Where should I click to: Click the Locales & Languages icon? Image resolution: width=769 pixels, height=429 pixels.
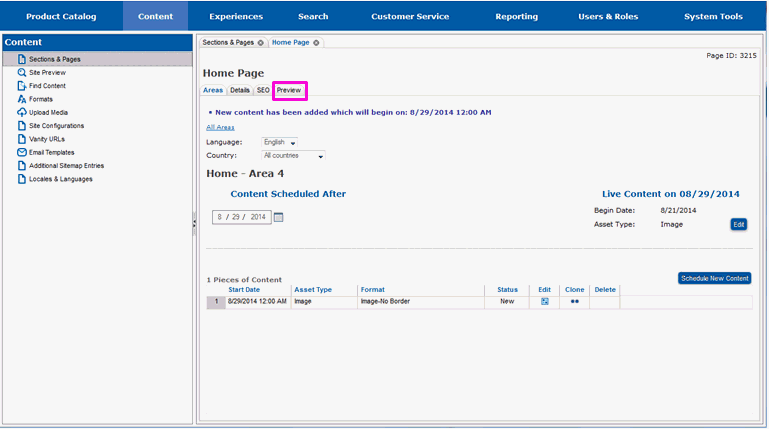(22, 179)
